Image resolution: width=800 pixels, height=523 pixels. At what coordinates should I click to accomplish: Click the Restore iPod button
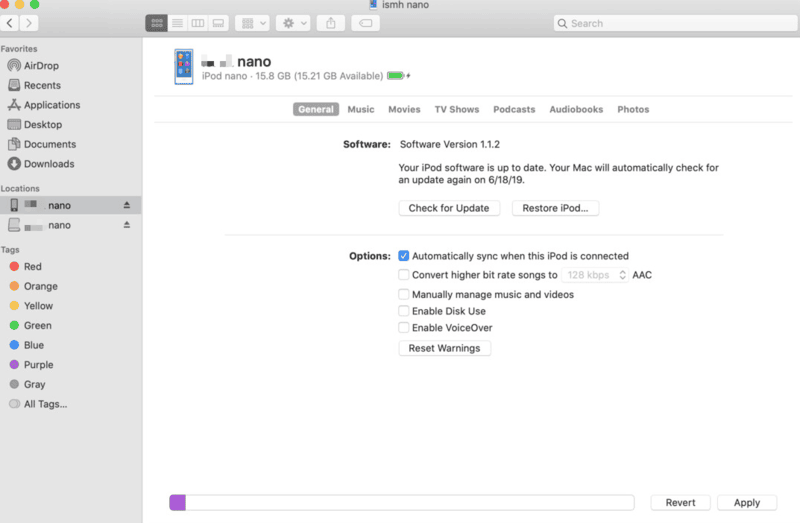(555, 208)
